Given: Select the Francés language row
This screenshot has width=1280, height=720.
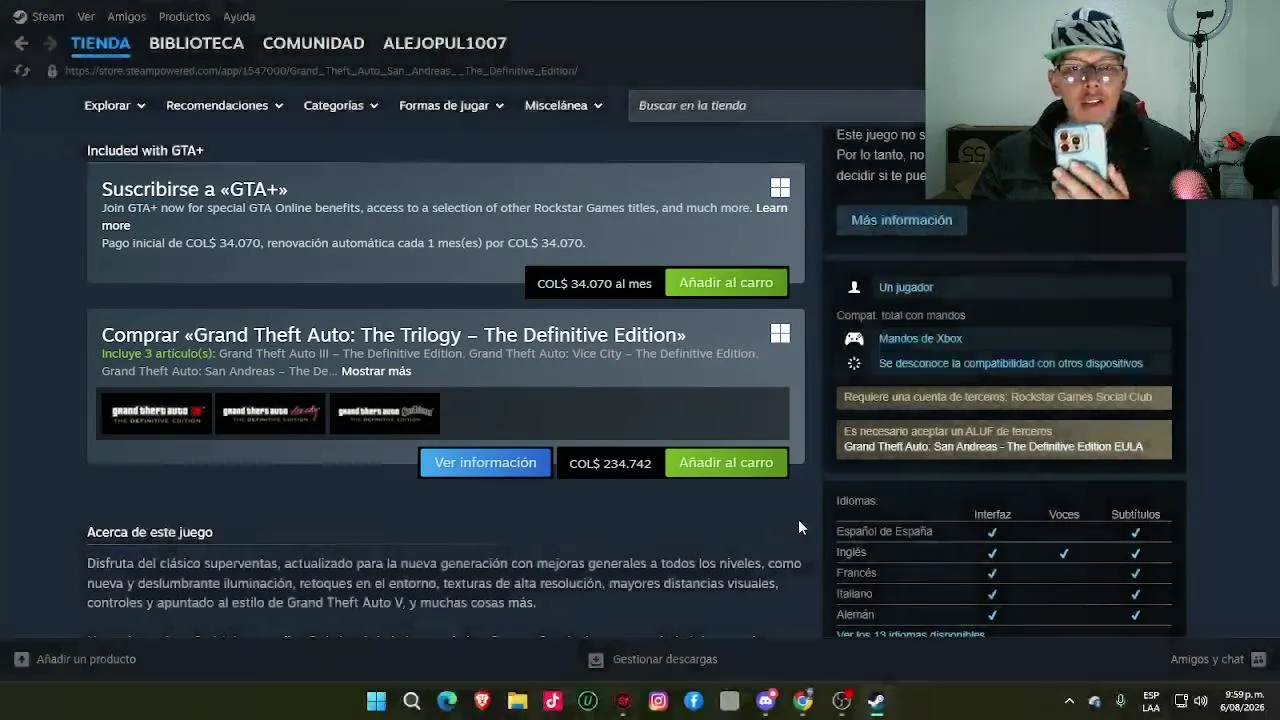Looking at the screenshot, I should point(1003,574).
